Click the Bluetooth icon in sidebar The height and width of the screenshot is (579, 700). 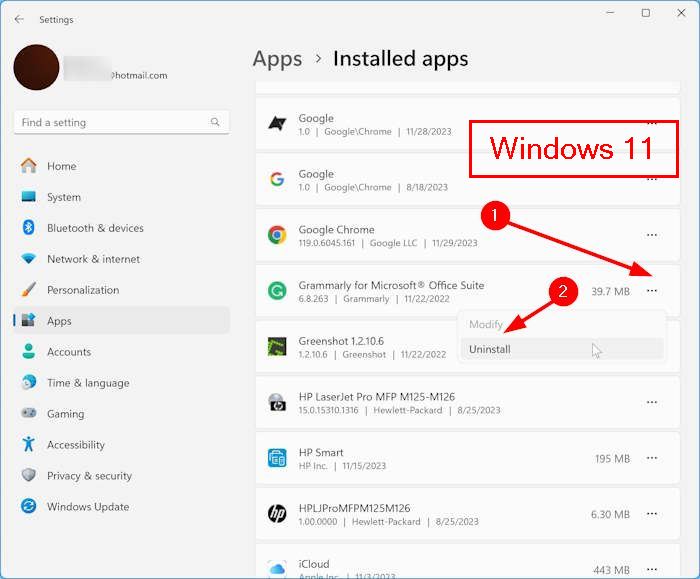[29, 227]
